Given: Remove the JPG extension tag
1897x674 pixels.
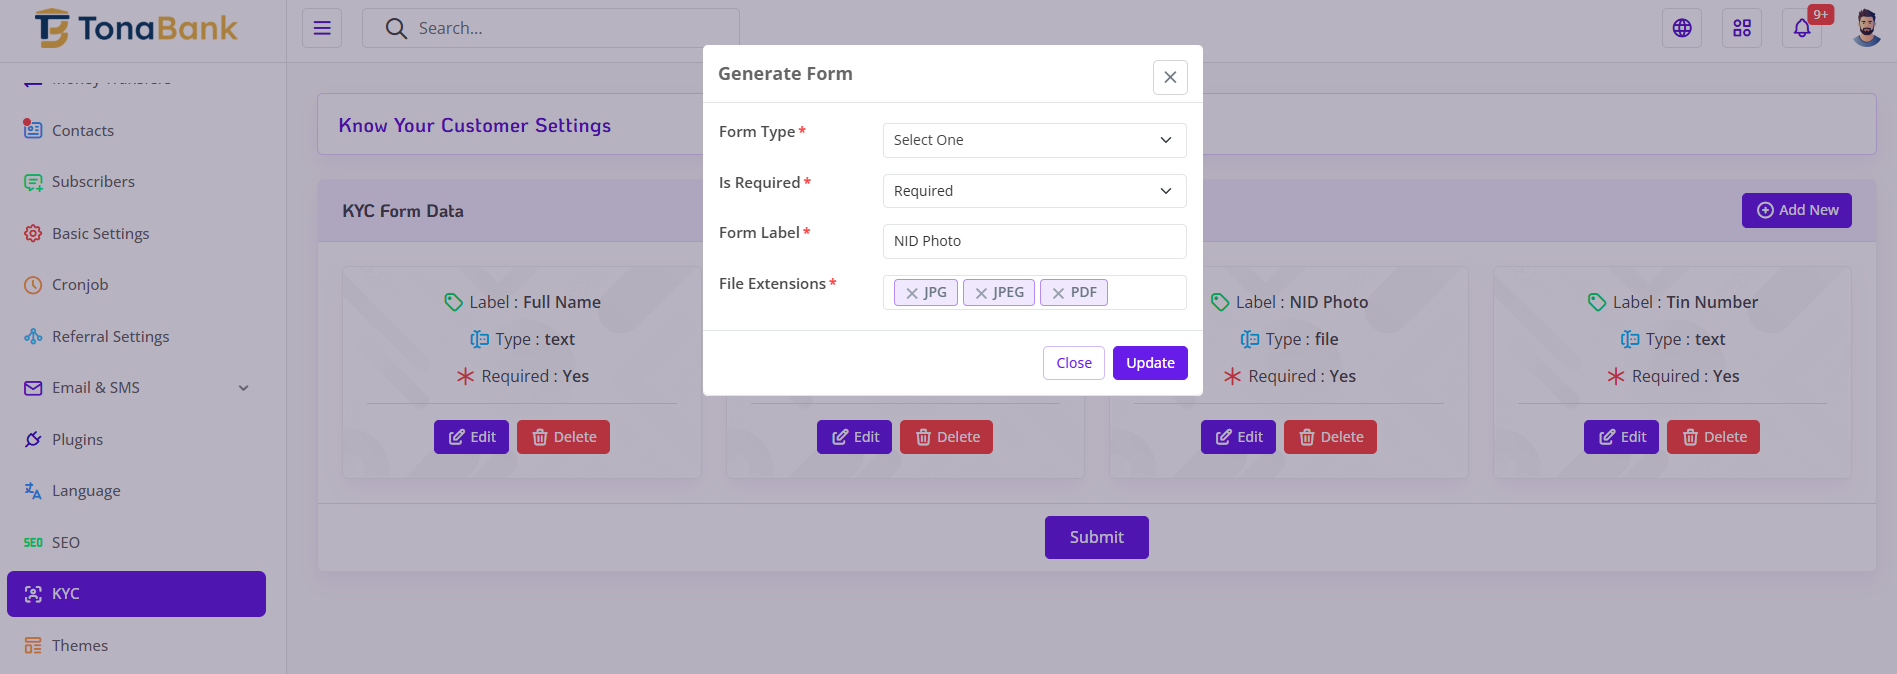Looking at the screenshot, I should [912, 293].
